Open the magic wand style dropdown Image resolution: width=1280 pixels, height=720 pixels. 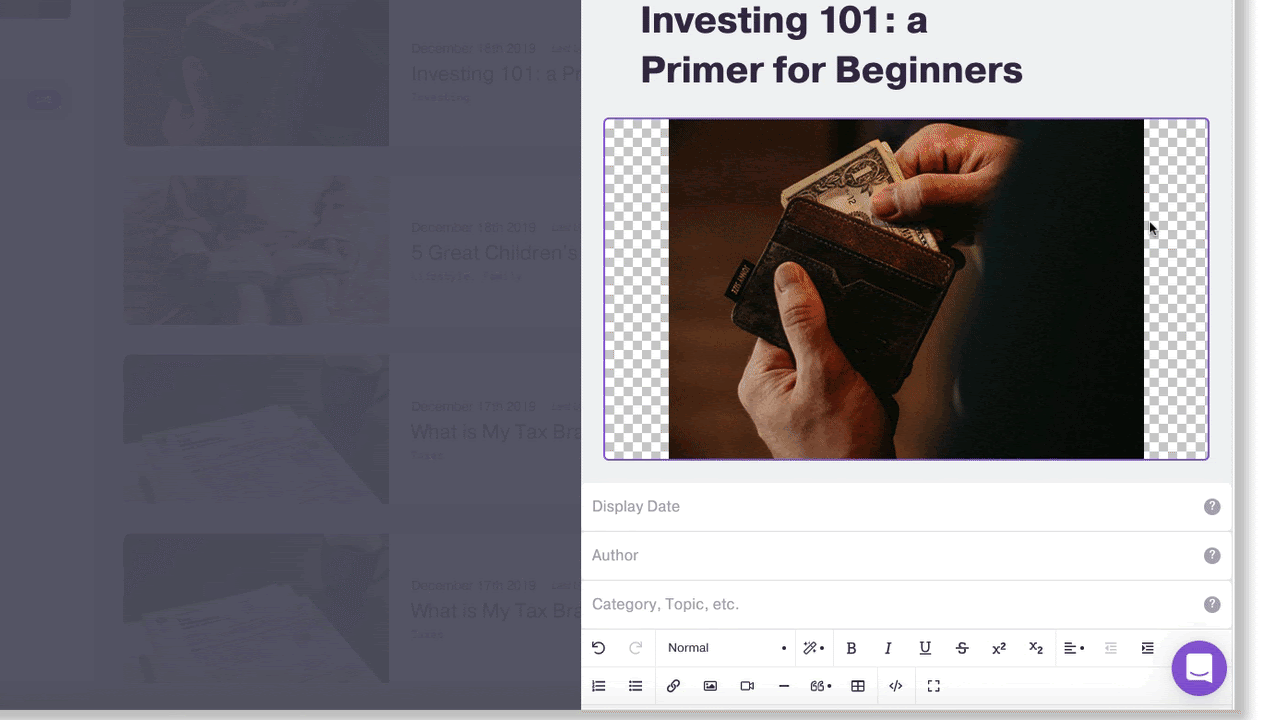(x=813, y=648)
